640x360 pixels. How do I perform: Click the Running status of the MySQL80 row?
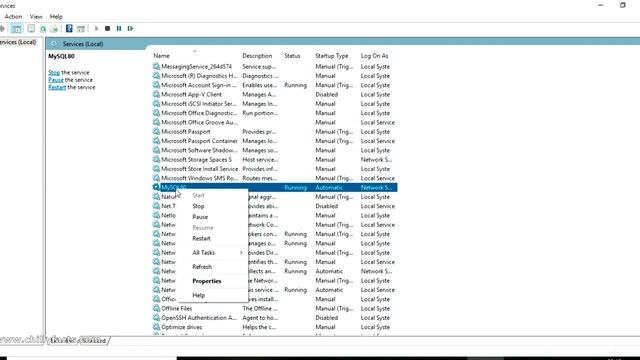coord(295,187)
